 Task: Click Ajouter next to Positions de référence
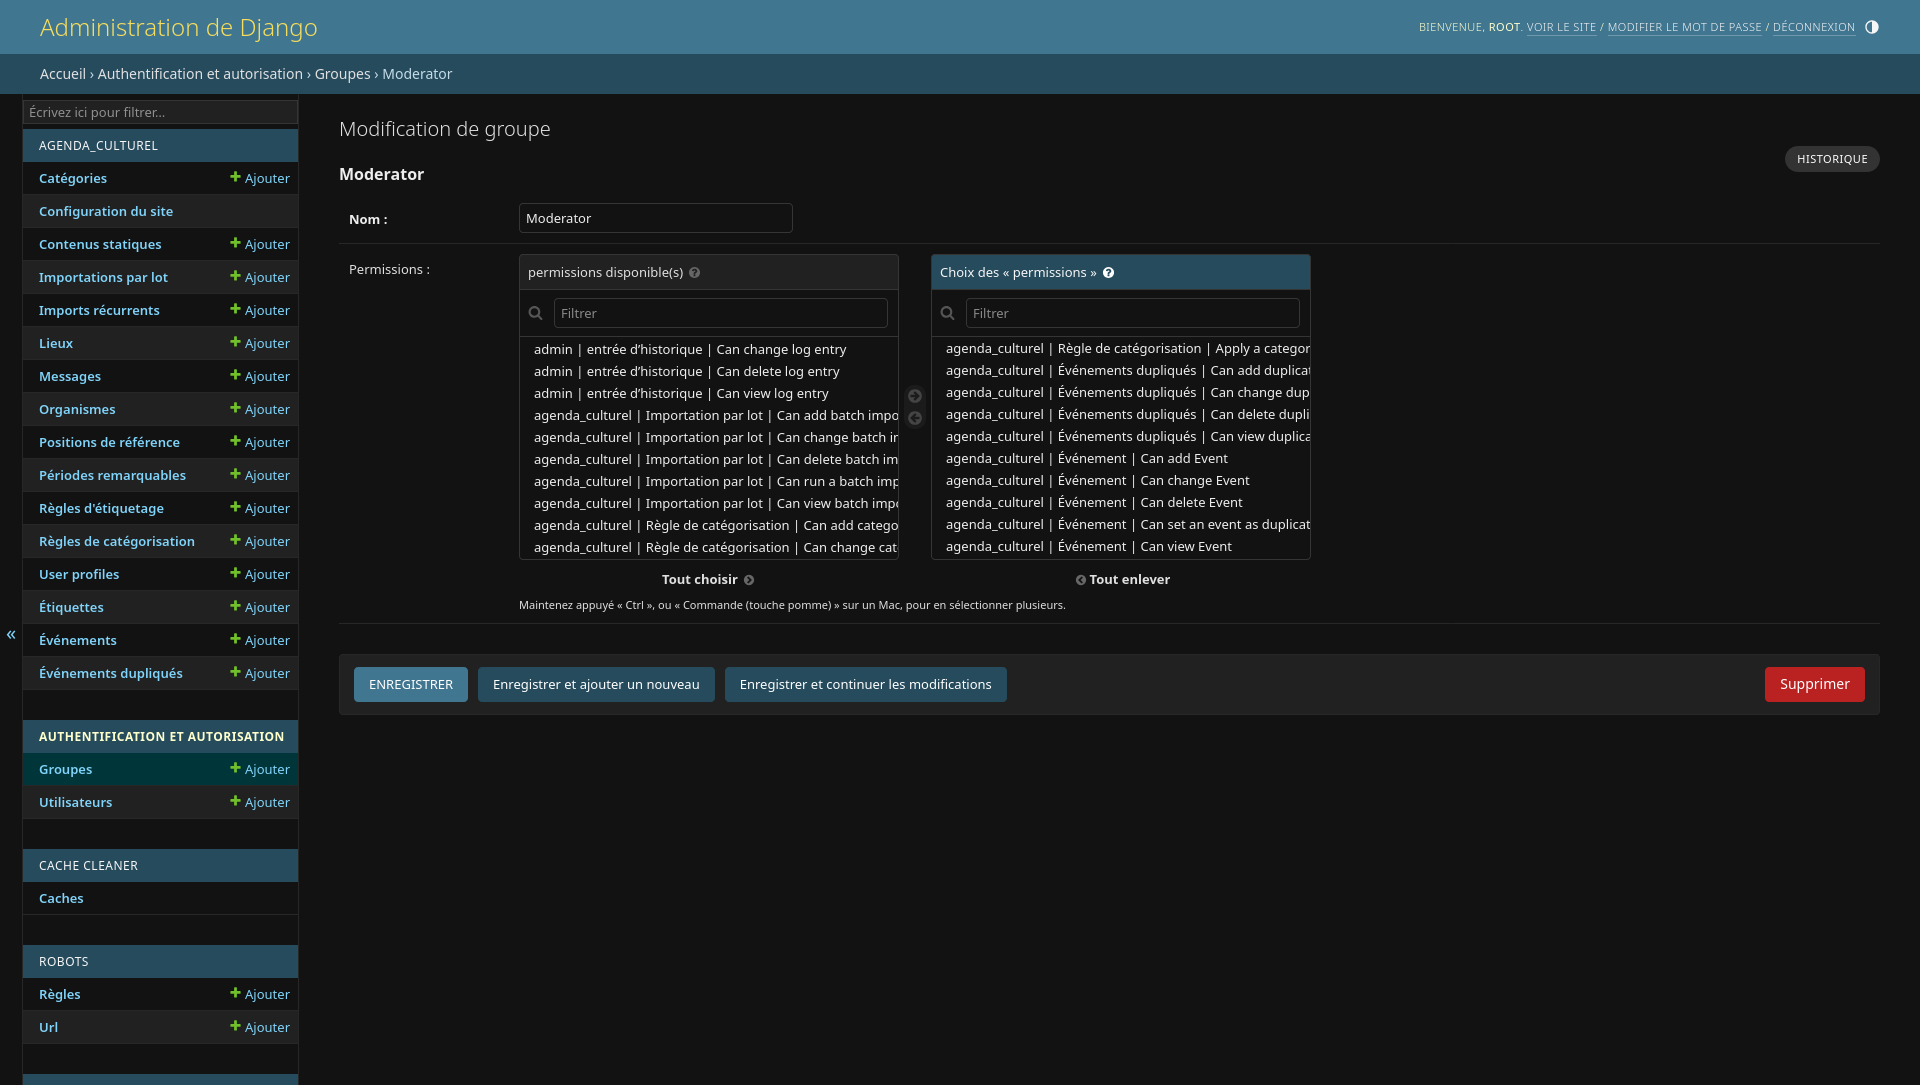(260, 442)
